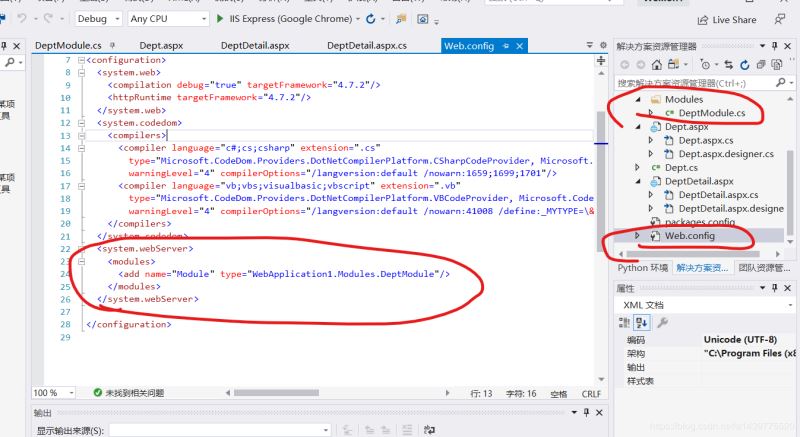Open DeptModule.cs in Solution Explorer
Image resolution: width=800 pixels, height=437 pixels.
[711, 113]
